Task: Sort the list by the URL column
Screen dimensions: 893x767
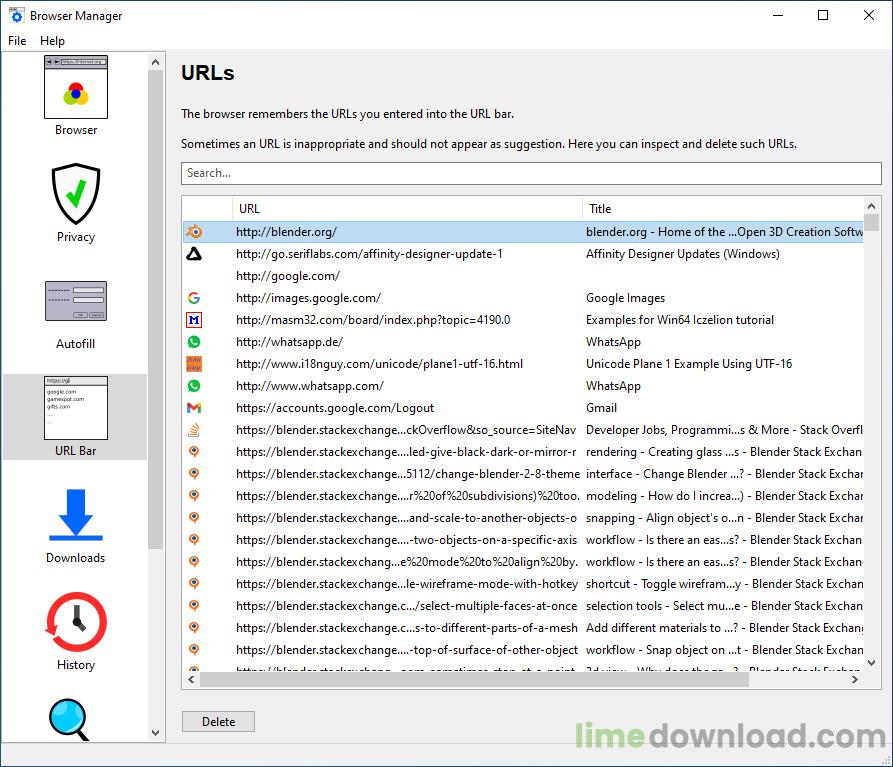Action: click(400, 208)
